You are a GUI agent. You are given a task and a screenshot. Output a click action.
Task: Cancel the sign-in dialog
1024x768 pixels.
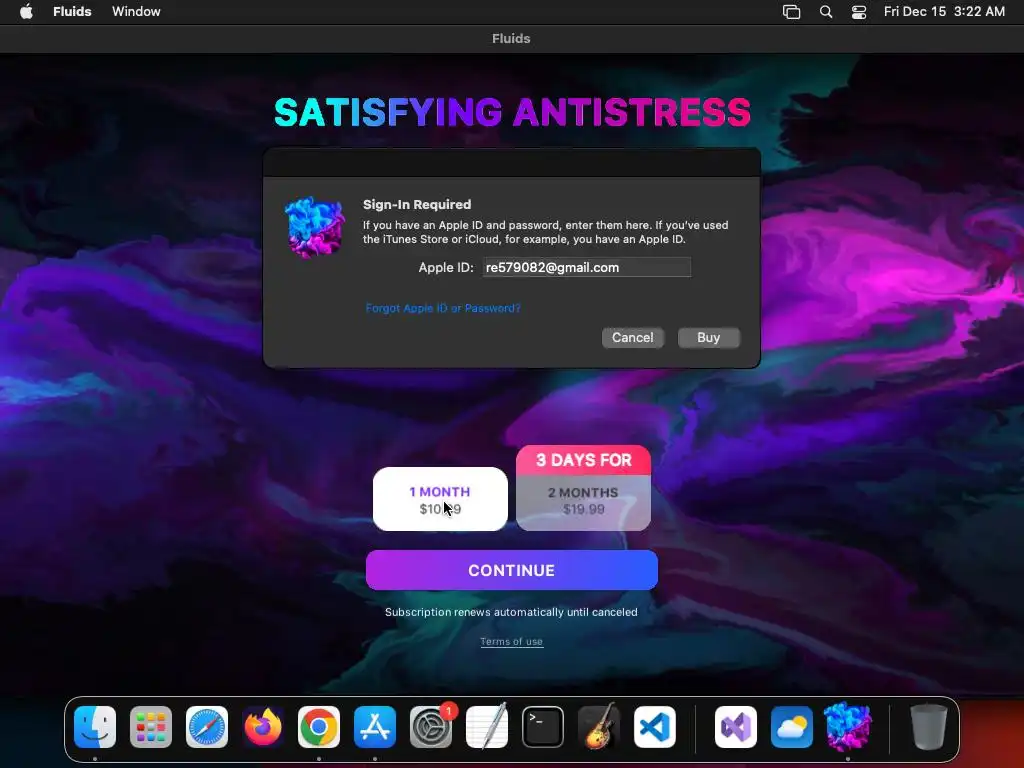click(632, 338)
